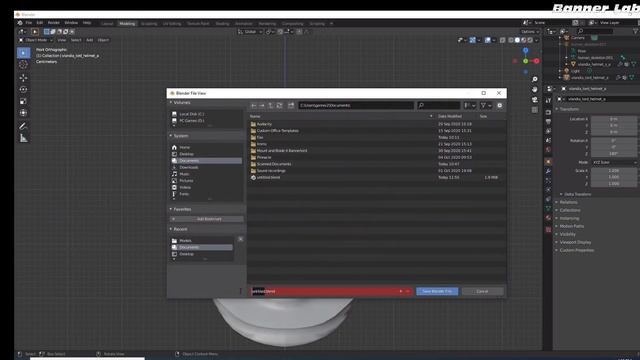Image resolution: width=640 pixels, height=360 pixels.
Task: Switch to the Layout workspace tab
Action: click(107, 24)
